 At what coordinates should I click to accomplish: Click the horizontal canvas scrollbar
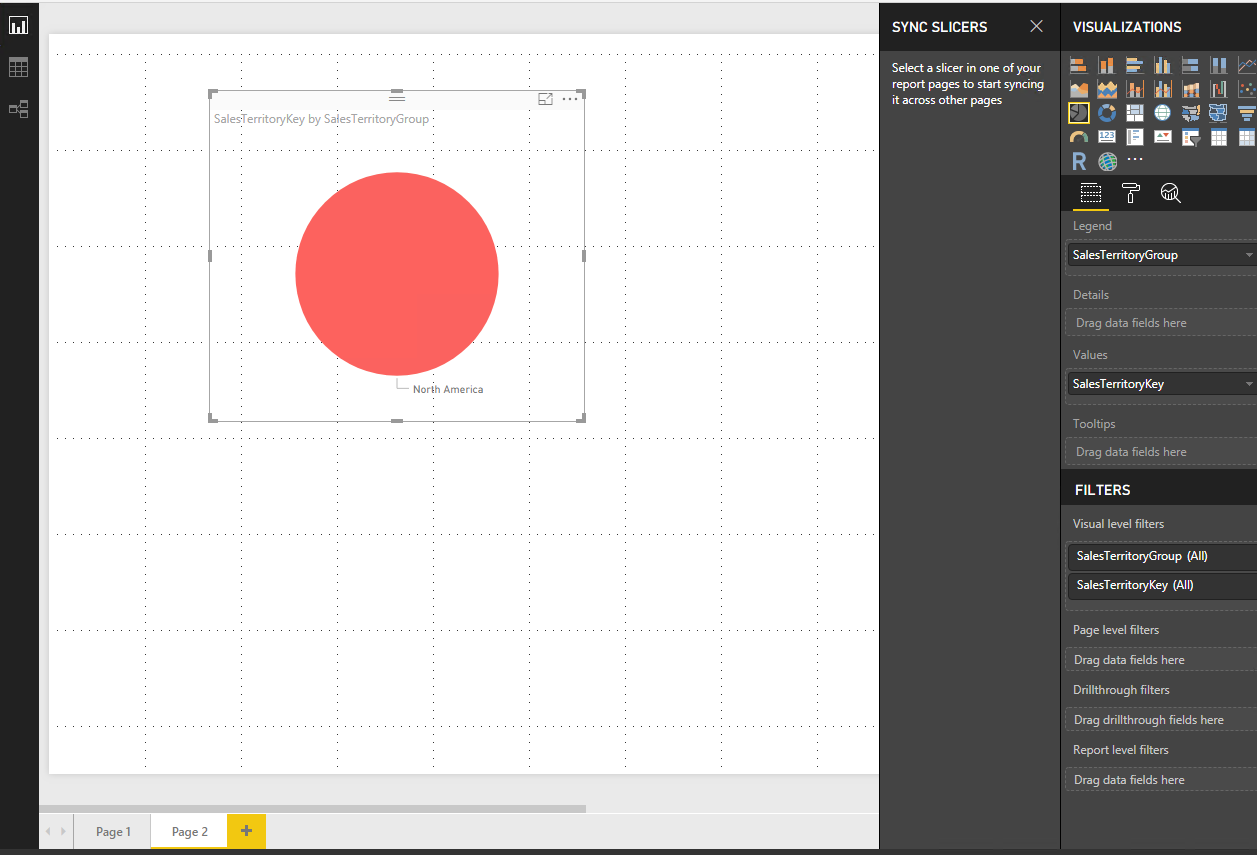click(x=312, y=808)
